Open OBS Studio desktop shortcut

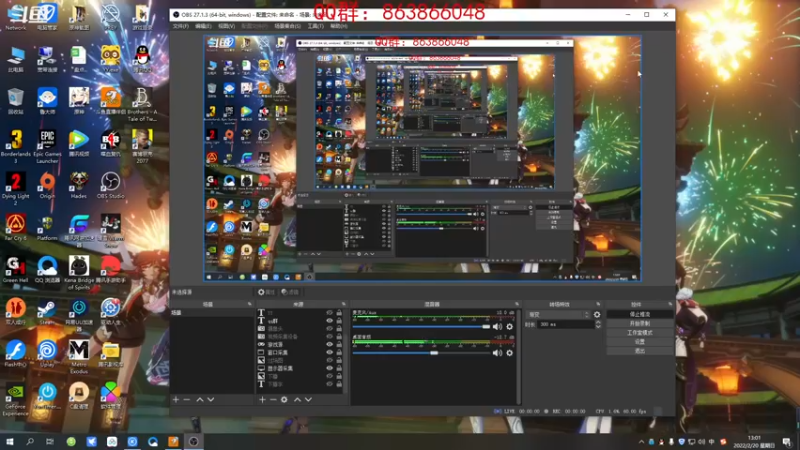(110, 186)
